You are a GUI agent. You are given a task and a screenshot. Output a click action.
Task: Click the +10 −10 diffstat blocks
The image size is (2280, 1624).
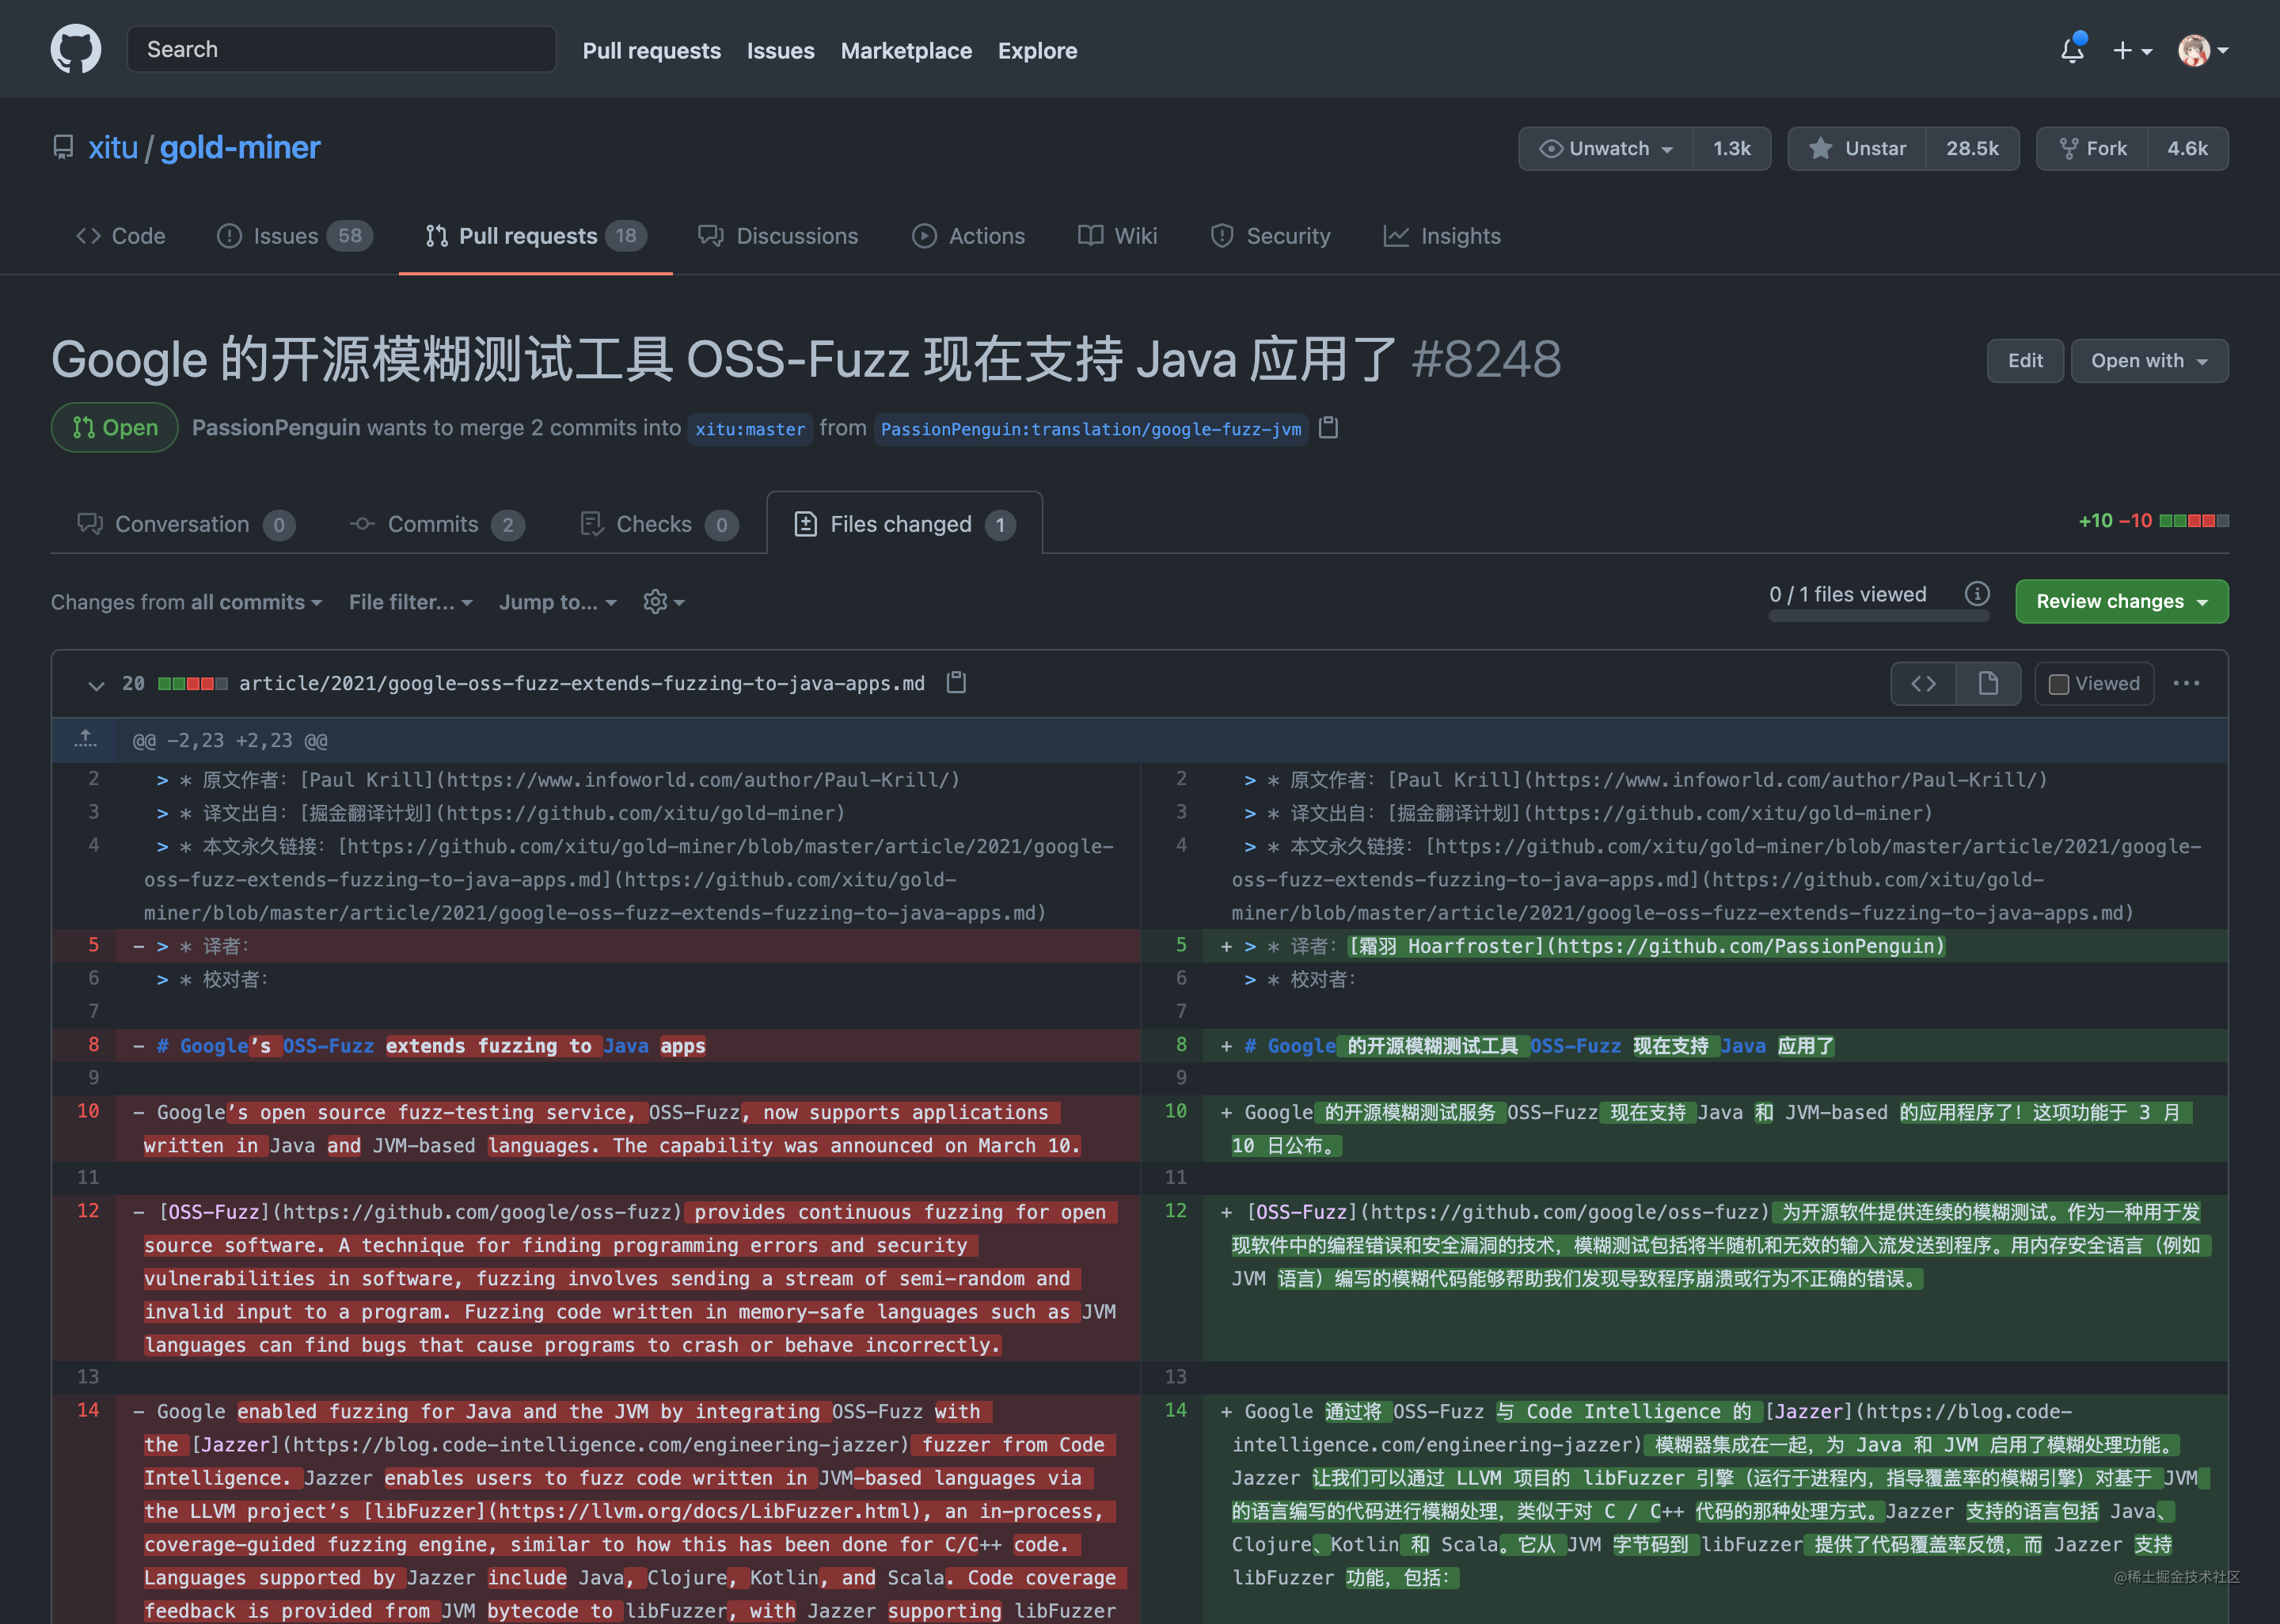click(x=2194, y=521)
